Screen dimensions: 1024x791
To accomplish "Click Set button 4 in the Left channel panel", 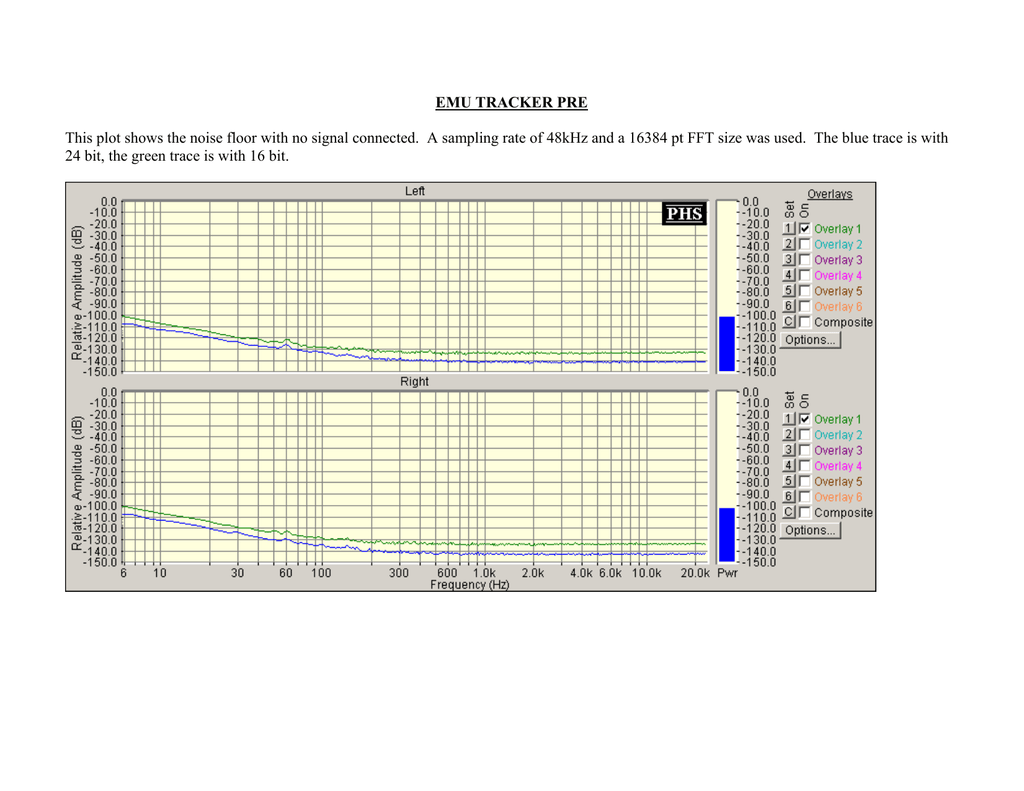I will click(x=789, y=276).
